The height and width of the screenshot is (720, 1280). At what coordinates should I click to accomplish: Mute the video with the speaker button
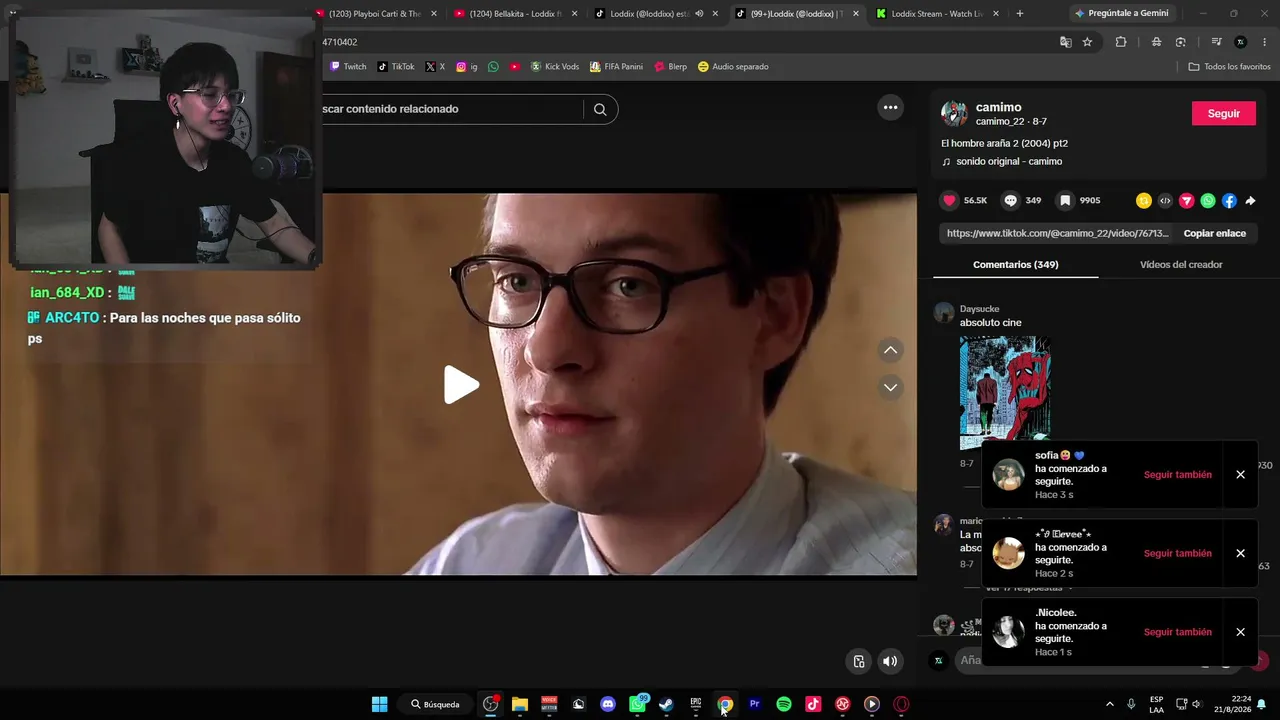890,661
